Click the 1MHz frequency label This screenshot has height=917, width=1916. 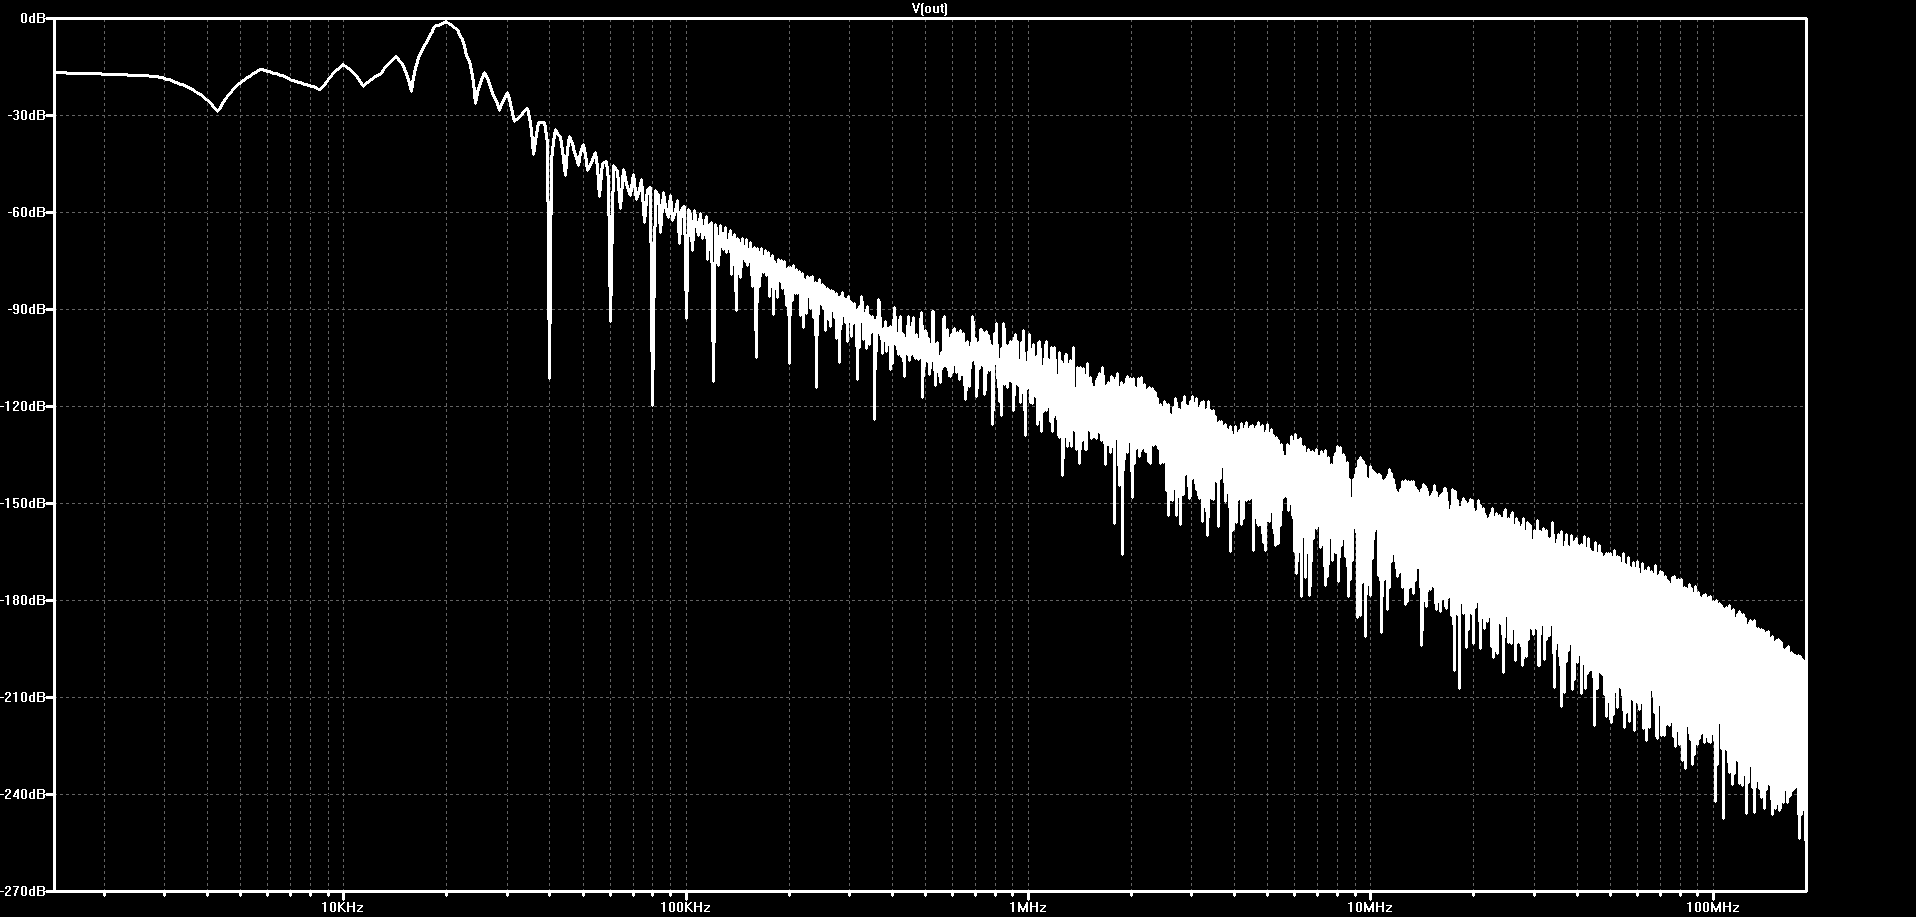tap(1028, 907)
